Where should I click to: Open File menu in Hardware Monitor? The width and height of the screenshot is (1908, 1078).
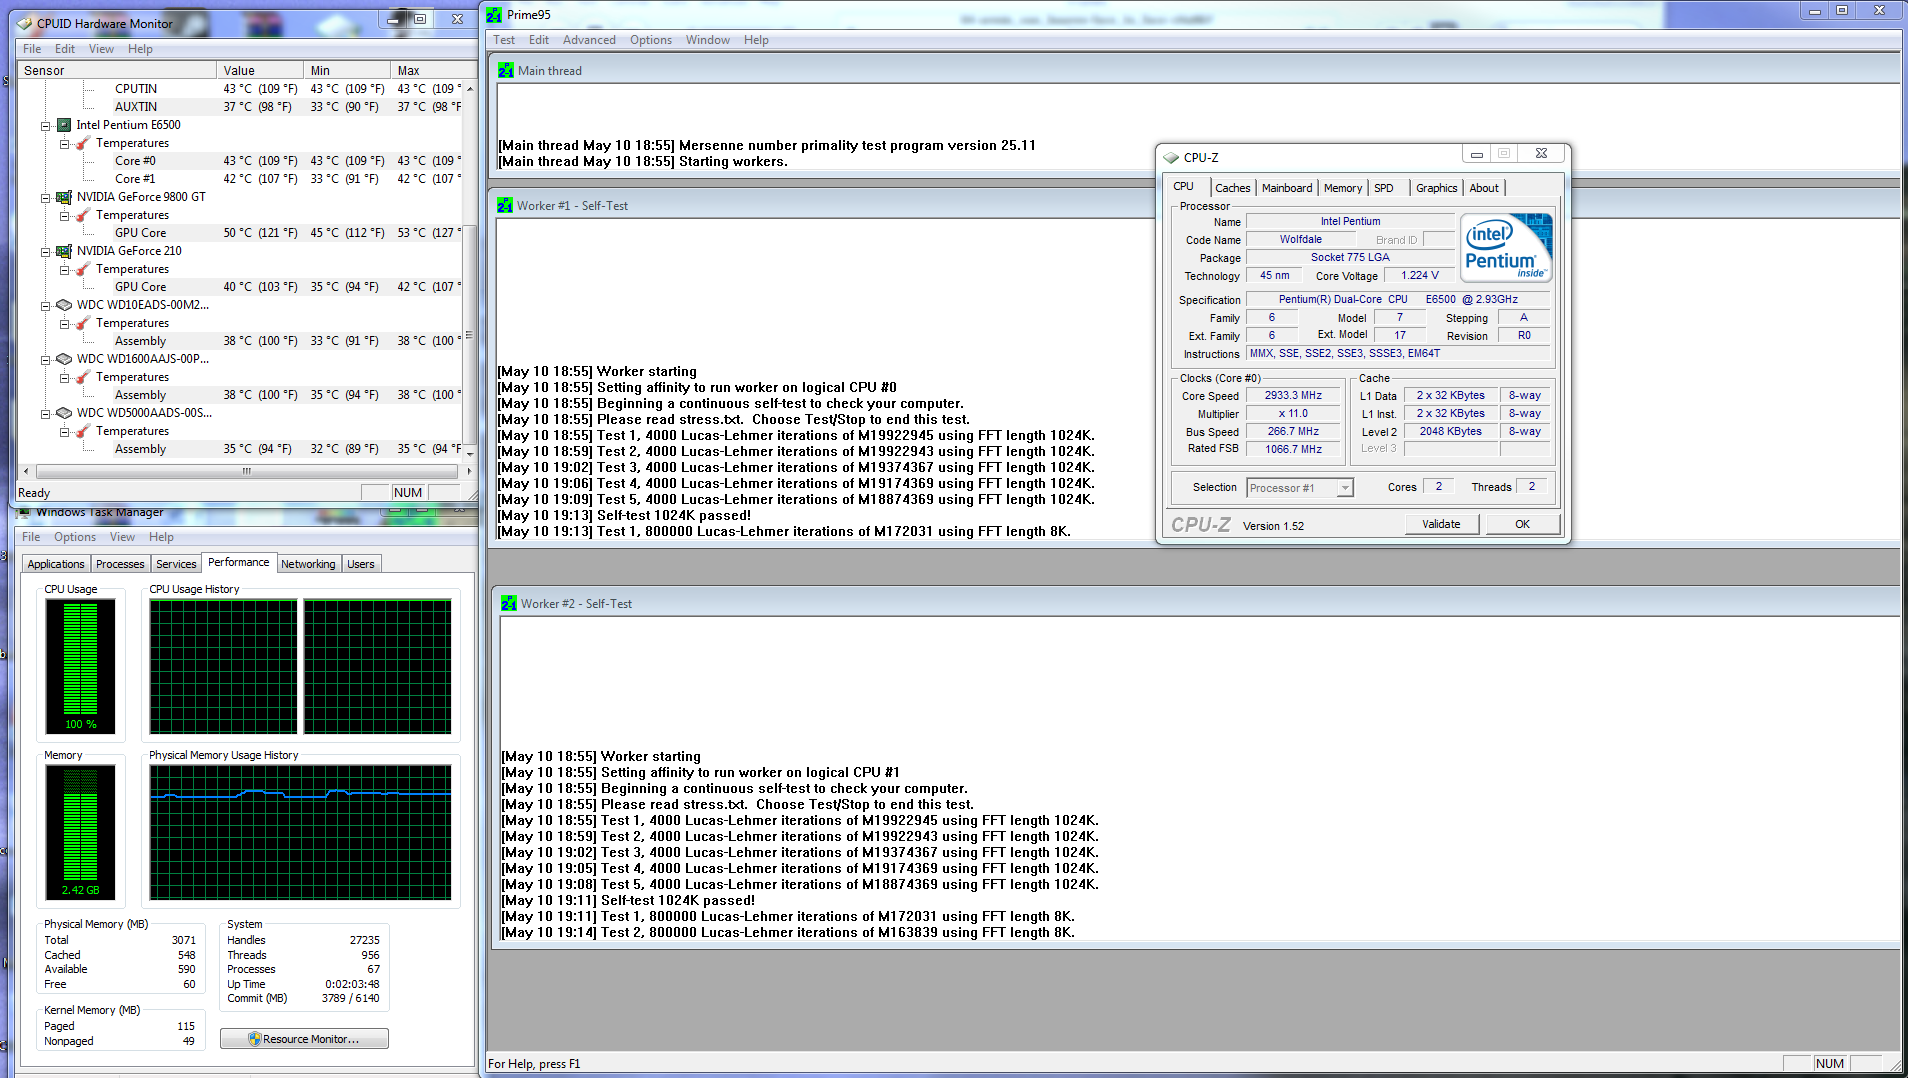tap(32, 49)
